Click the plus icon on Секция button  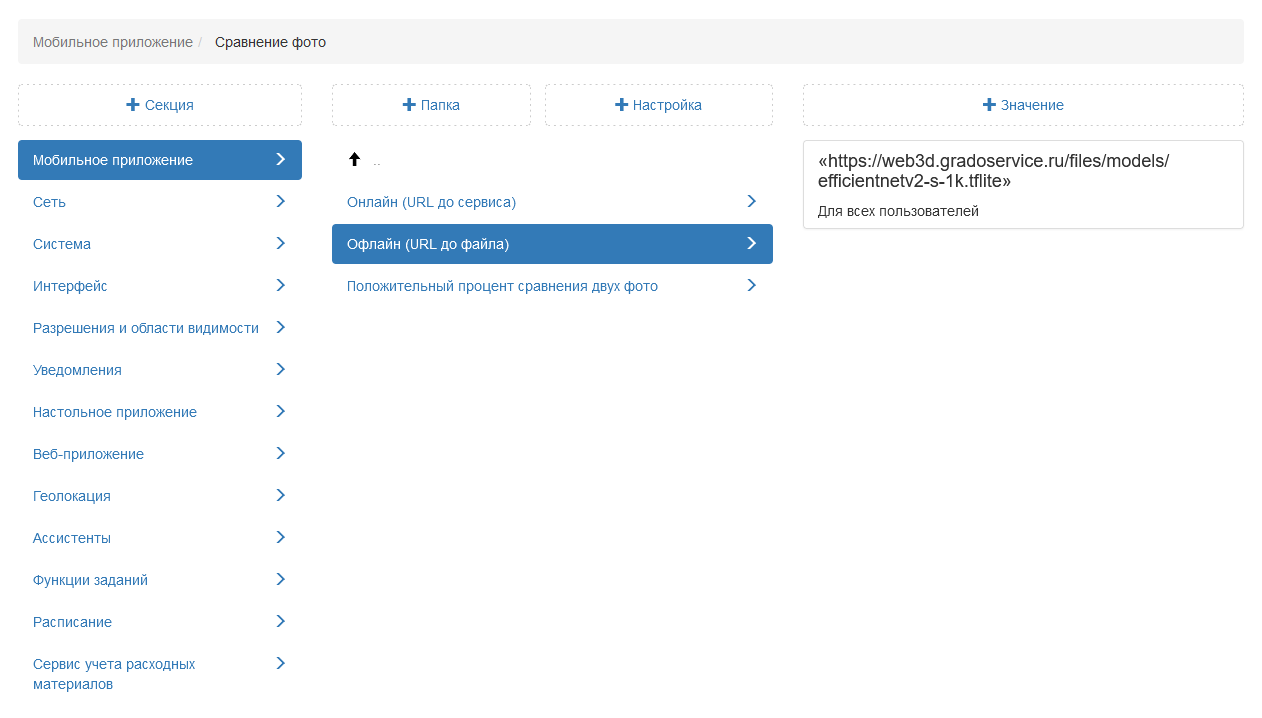(133, 105)
